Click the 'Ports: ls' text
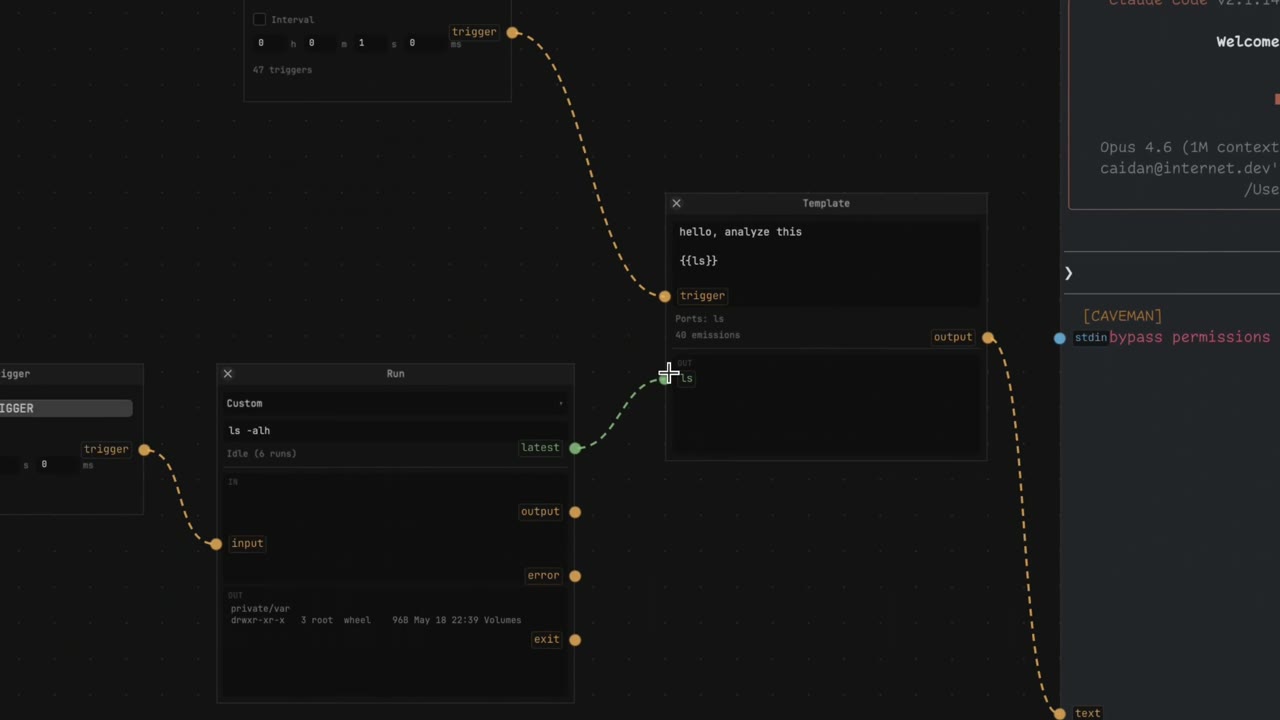Viewport: 1280px width, 720px height. coord(699,319)
